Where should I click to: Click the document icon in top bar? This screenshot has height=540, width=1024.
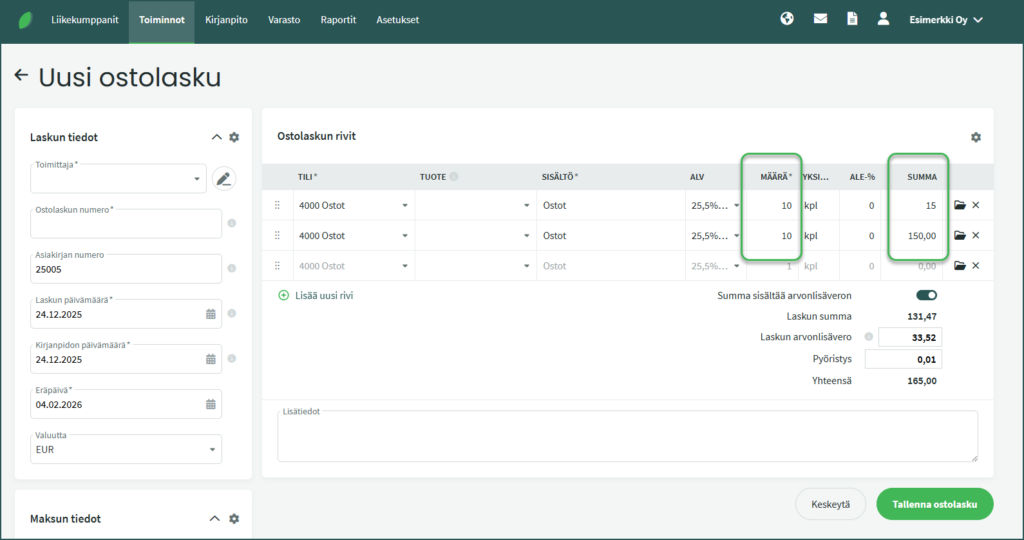(852, 19)
